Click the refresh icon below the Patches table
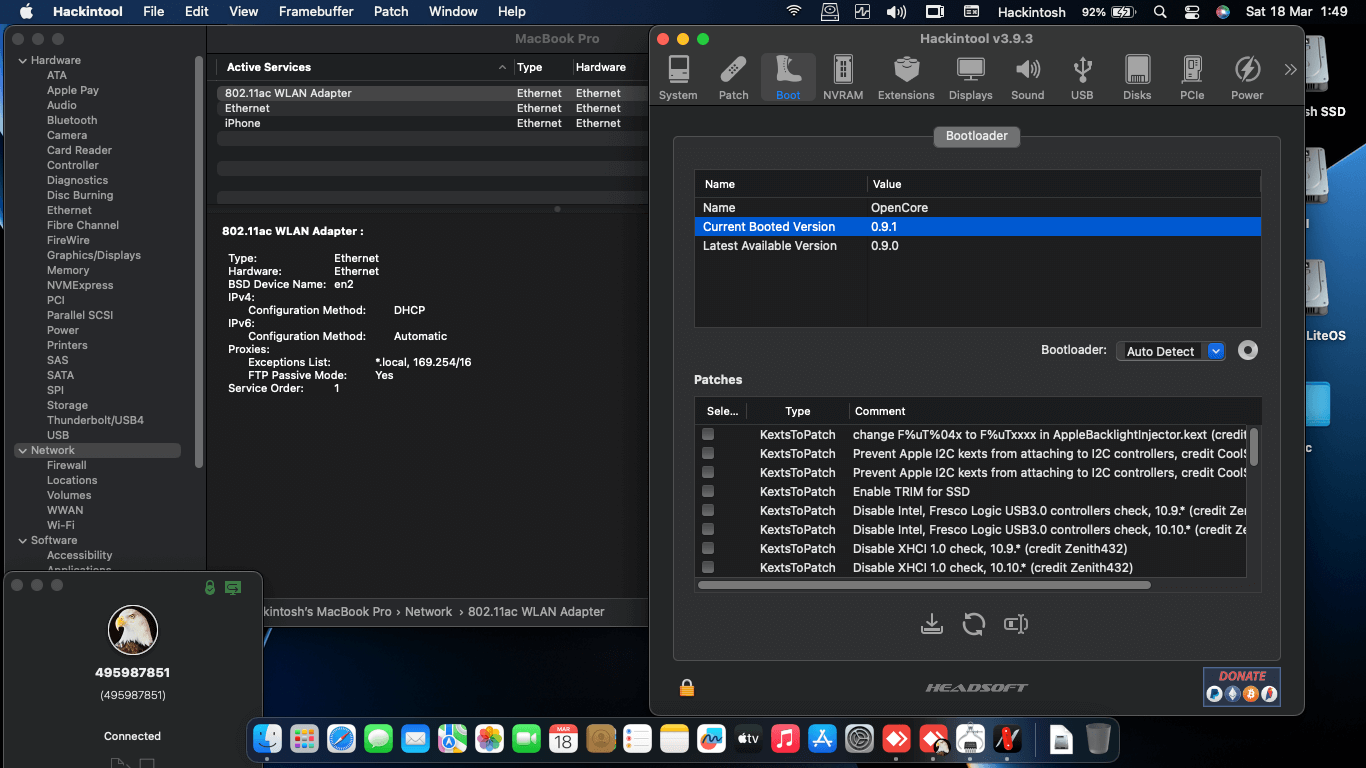The height and width of the screenshot is (768, 1366). click(x=974, y=624)
